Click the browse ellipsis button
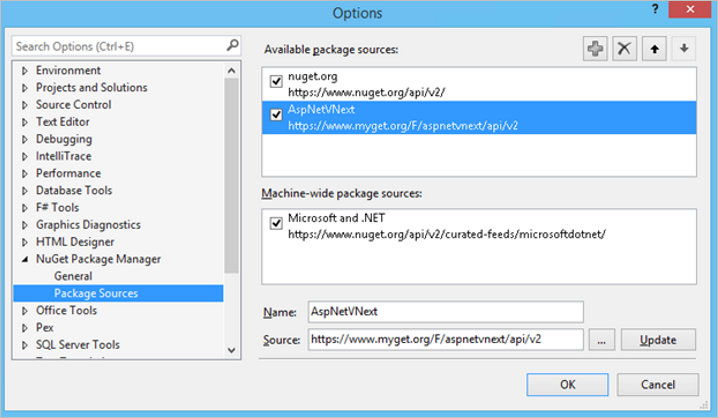 [x=602, y=340]
